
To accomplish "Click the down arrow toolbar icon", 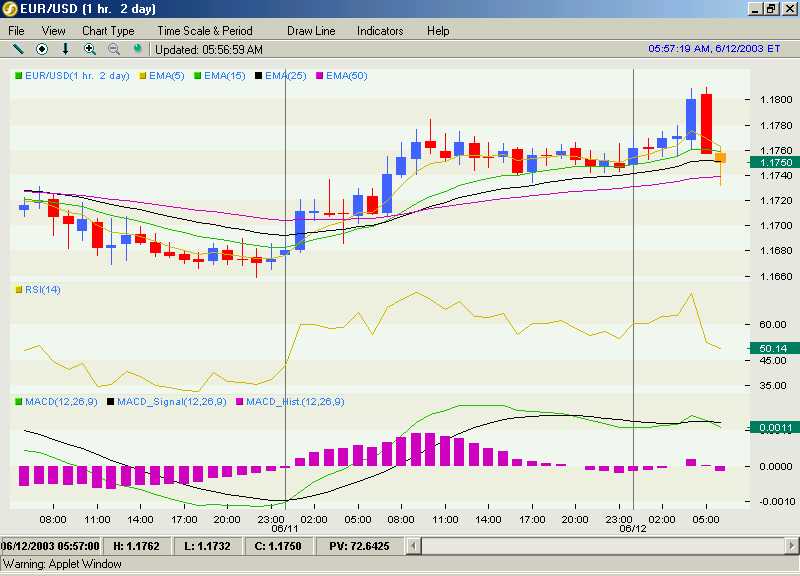I will (65, 49).
